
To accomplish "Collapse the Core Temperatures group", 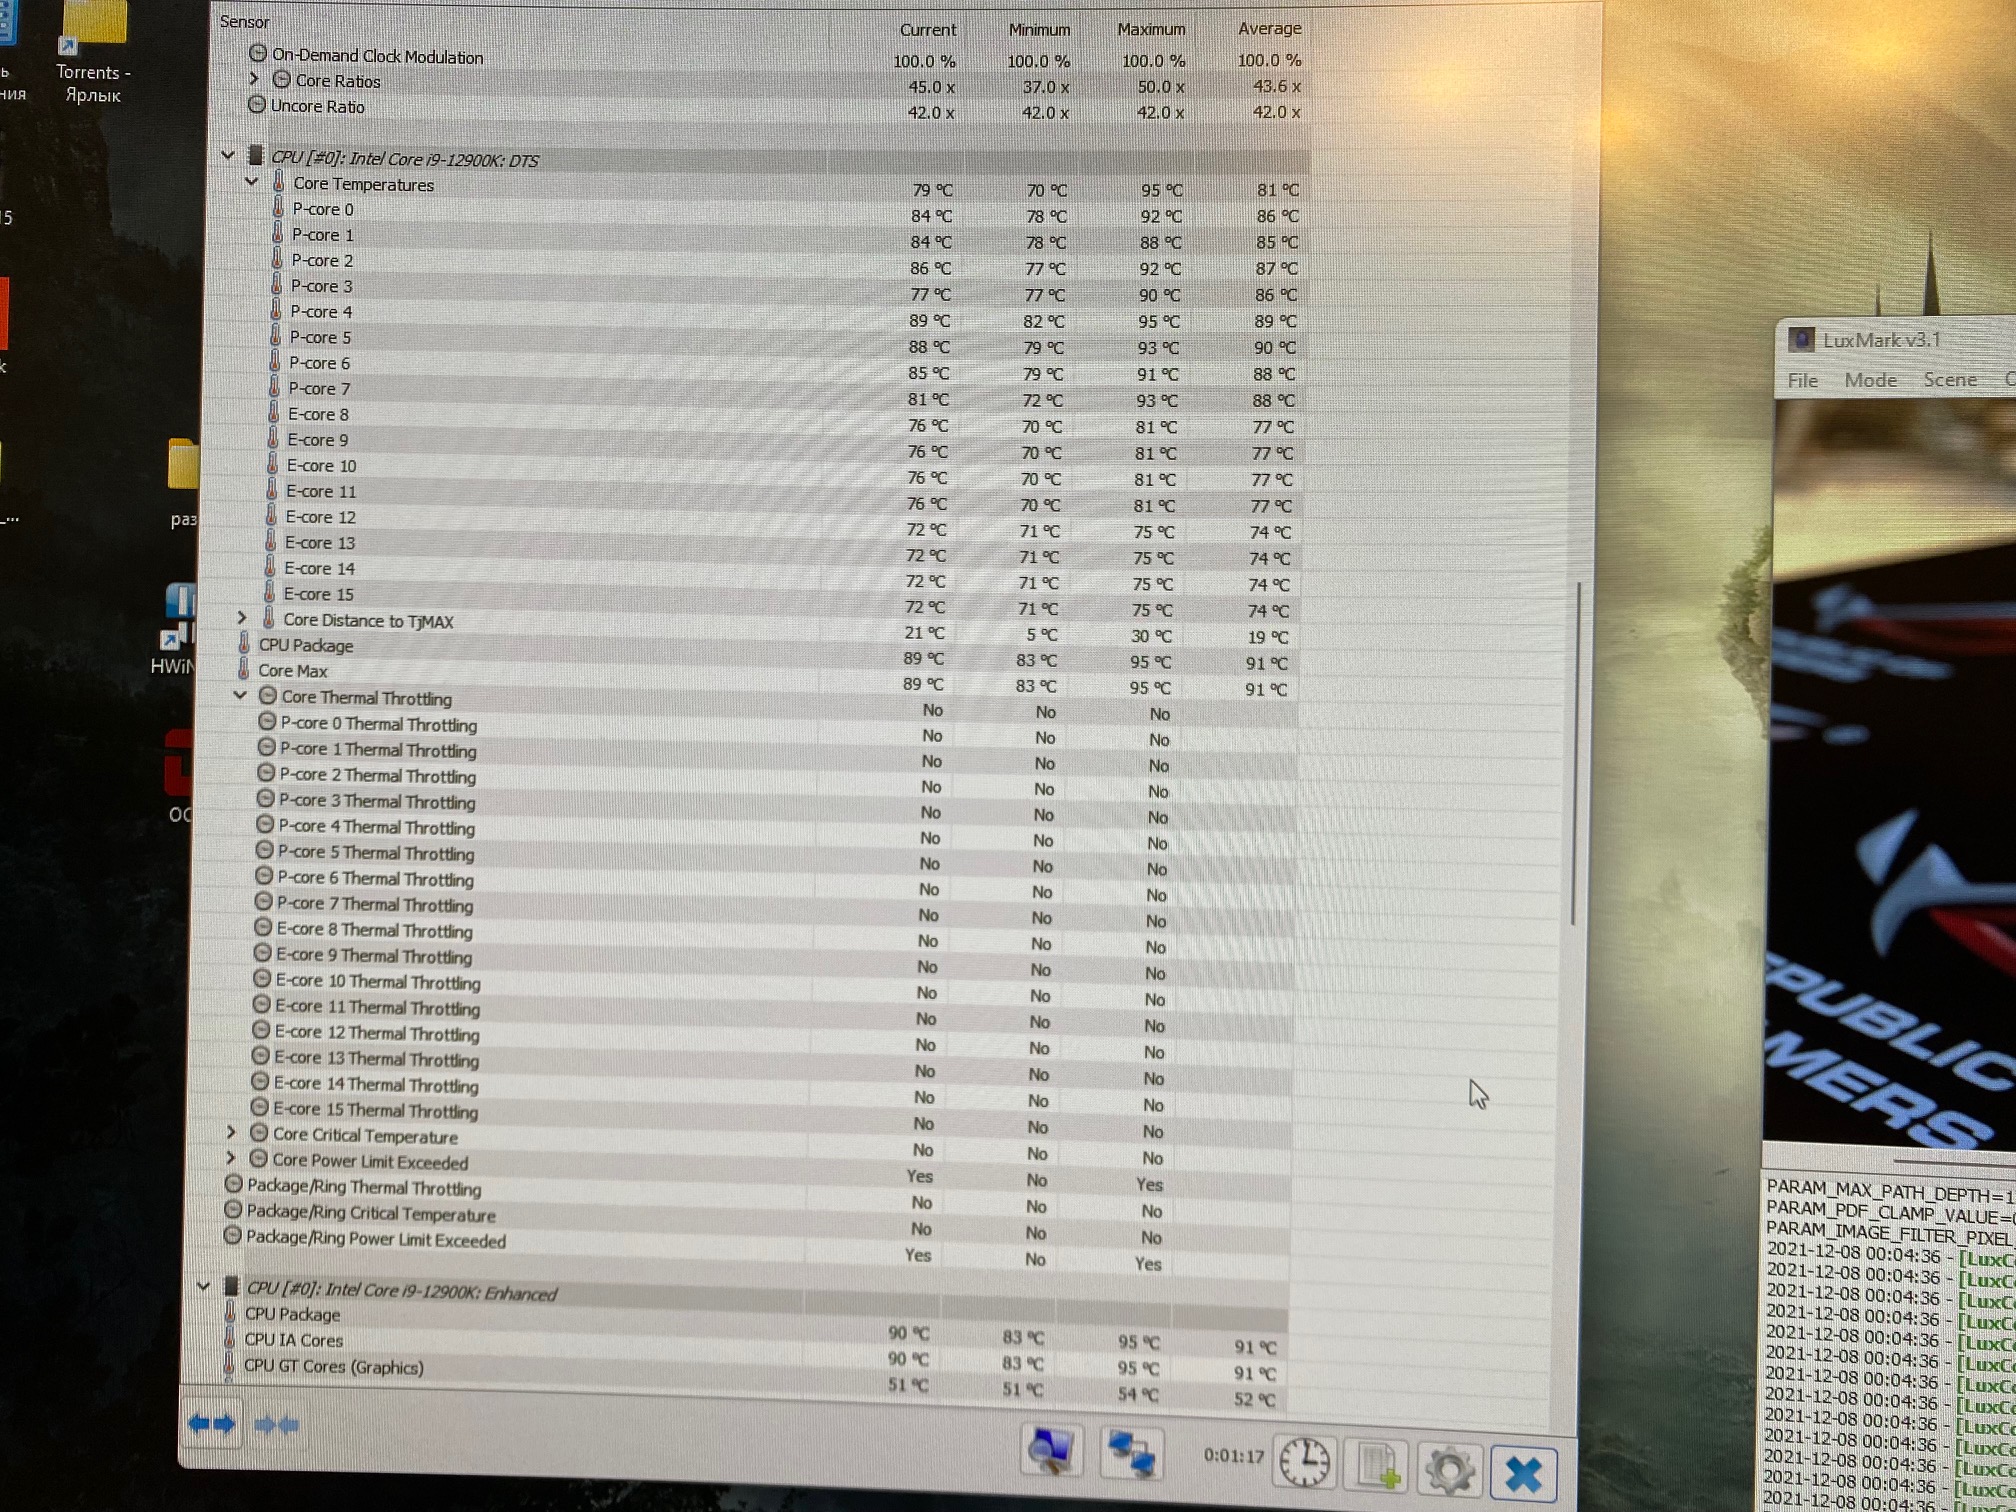I will pyautogui.click(x=252, y=182).
